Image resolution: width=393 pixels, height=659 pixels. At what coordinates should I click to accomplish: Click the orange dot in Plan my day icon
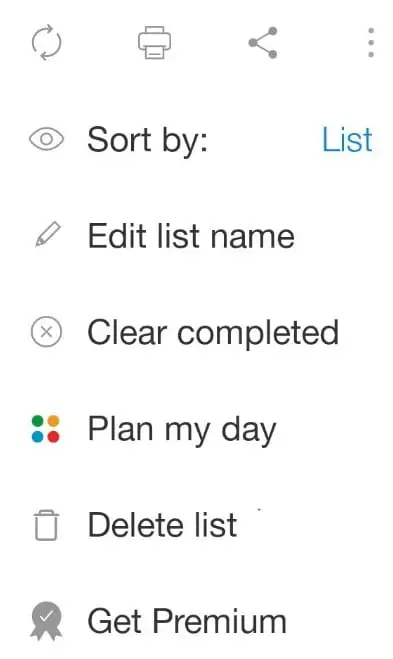(x=53, y=421)
